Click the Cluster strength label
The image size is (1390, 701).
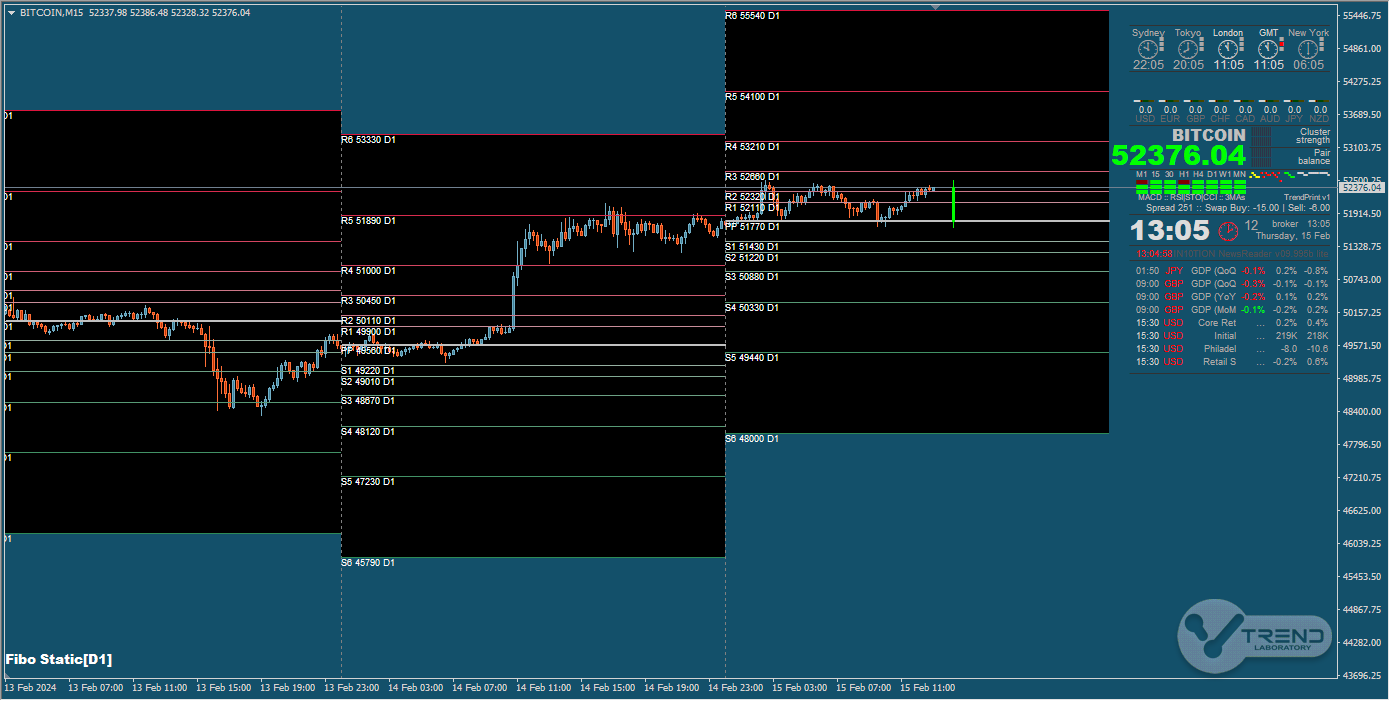[1314, 136]
